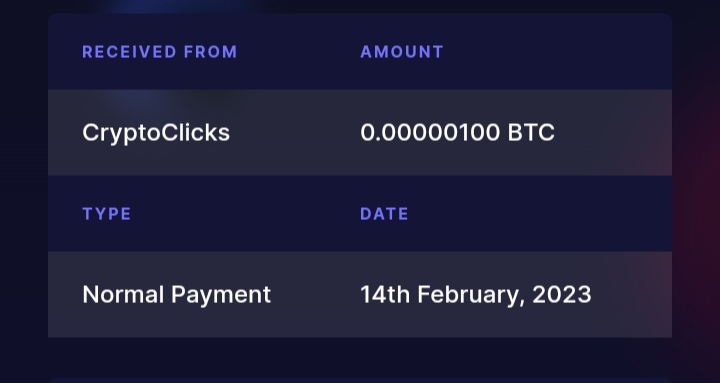Click the trailing 100 digits of the amount
Image resolution: width=720 pixels, height=383 pixels.
pos(483,133)
